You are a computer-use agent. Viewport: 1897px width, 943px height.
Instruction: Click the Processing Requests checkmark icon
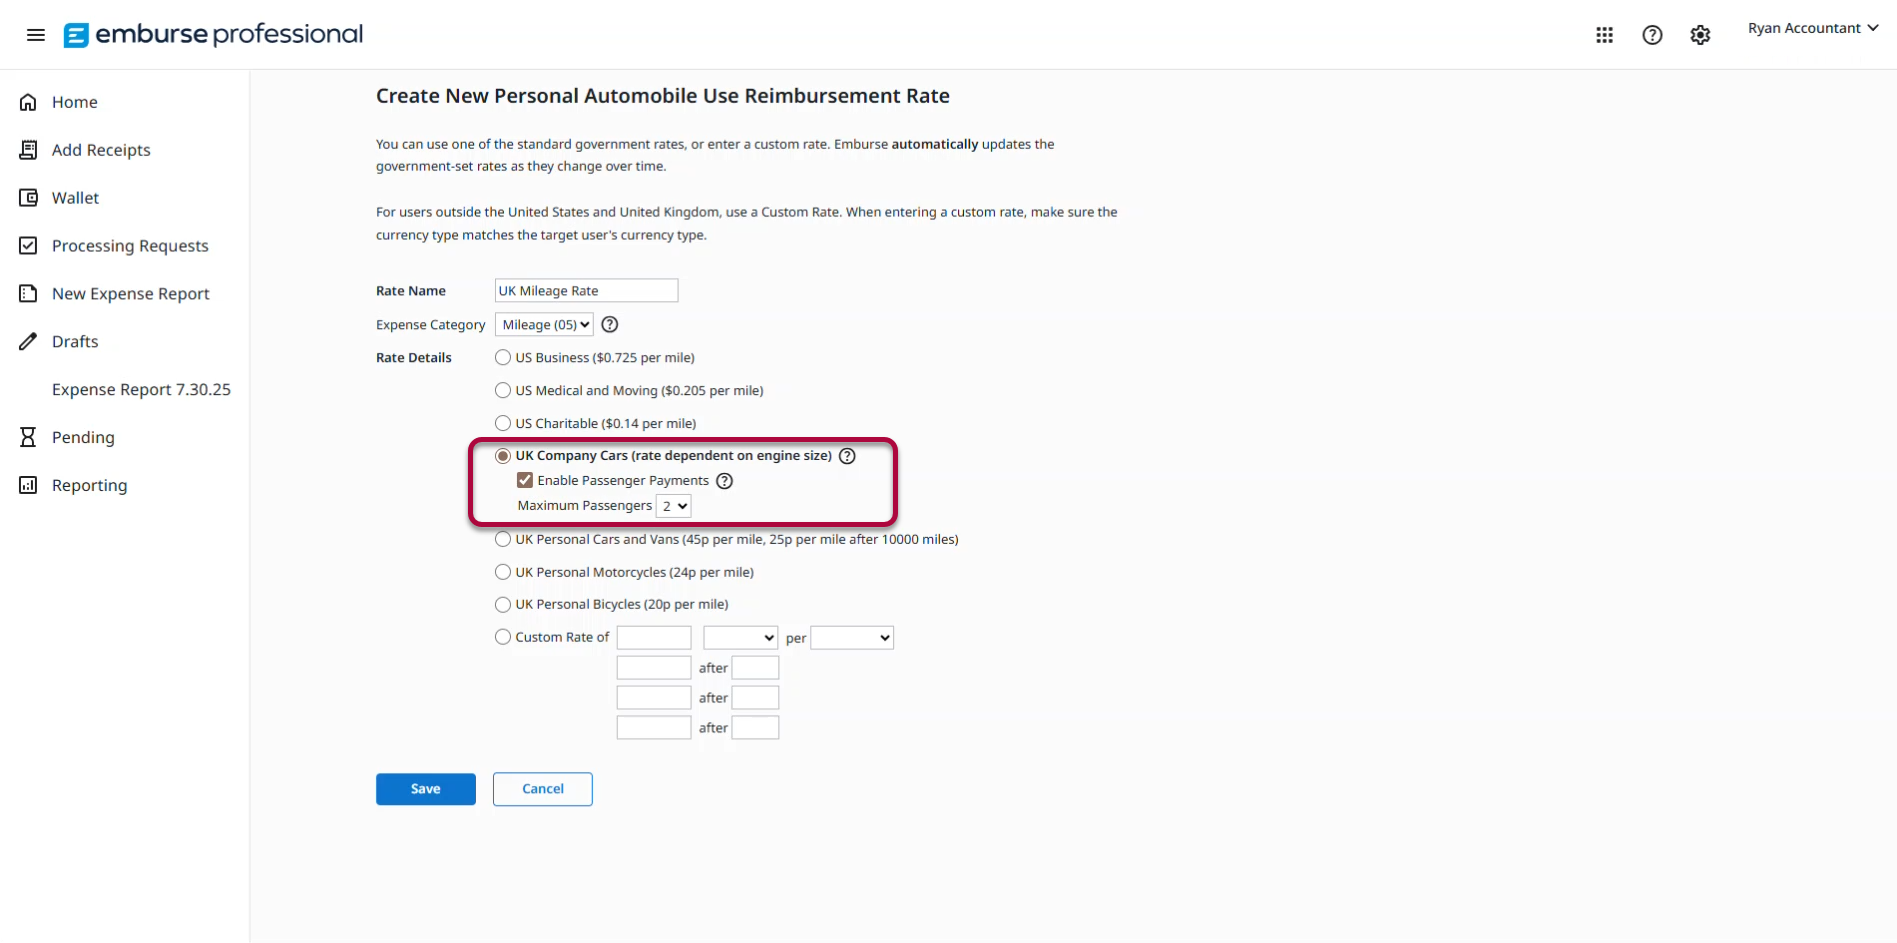point(28,245)
